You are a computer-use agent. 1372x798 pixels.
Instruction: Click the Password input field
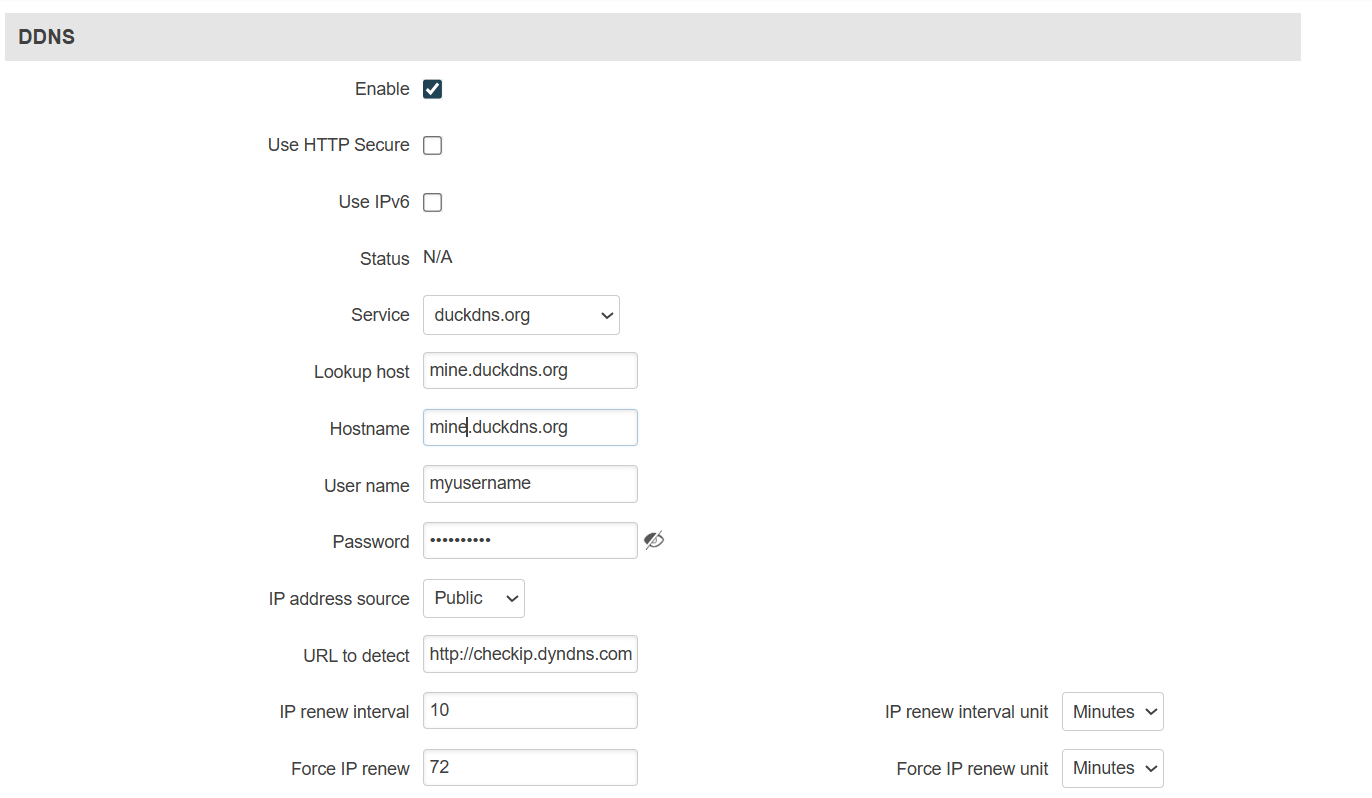click(530, 540)
